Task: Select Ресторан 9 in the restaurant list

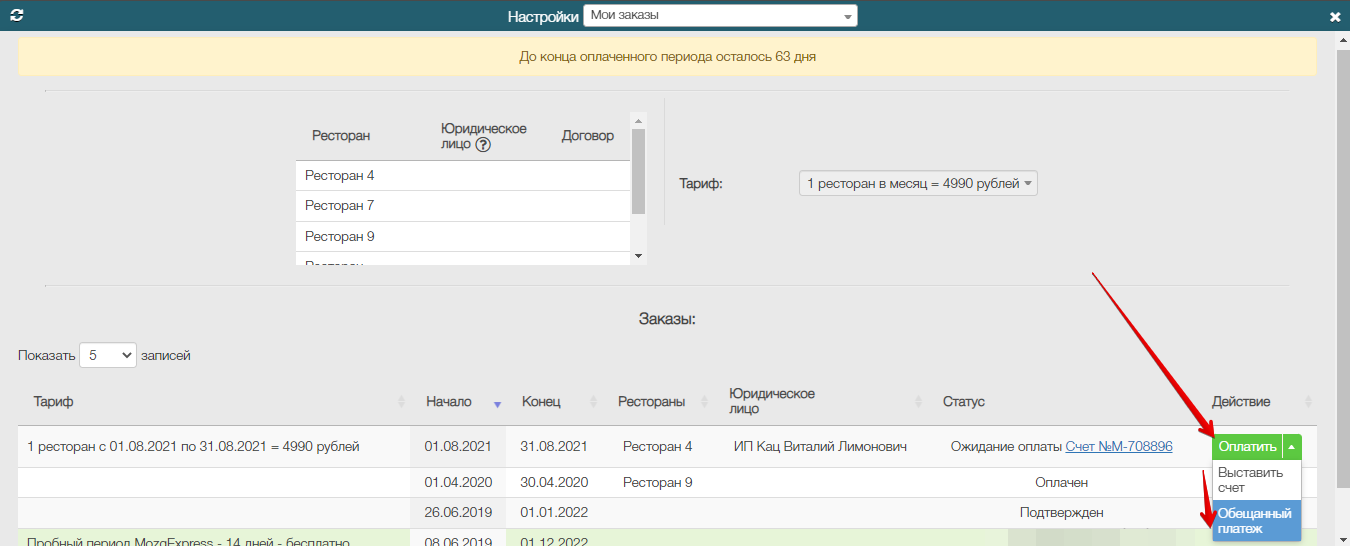Action: (x=464, y=237)
